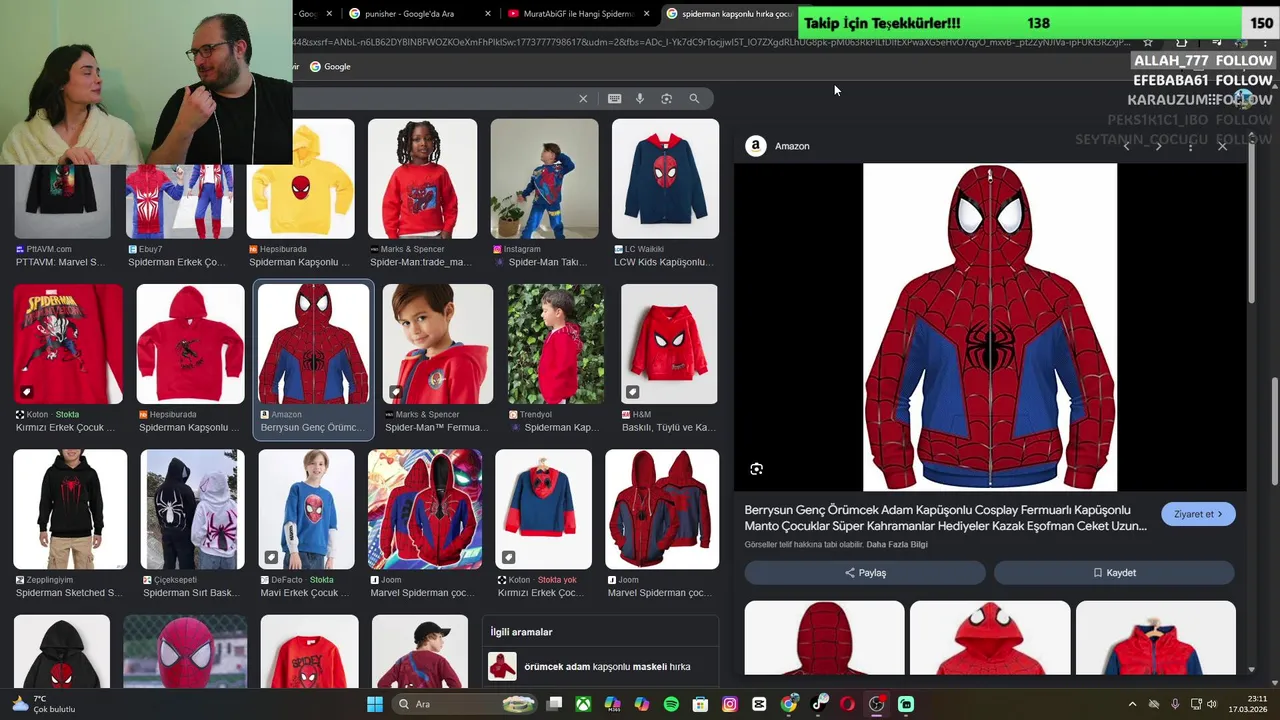Open Marks & Spencer girl in red sweatshirt
The height and width of the screenshot is (720, 1280).
[422, 179]
